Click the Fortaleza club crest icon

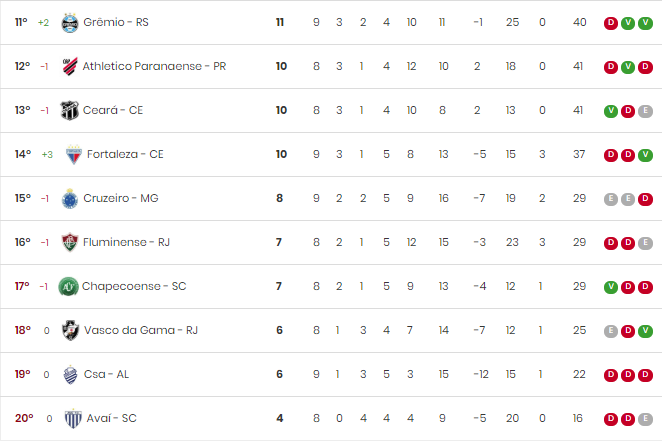coord(73,155)
